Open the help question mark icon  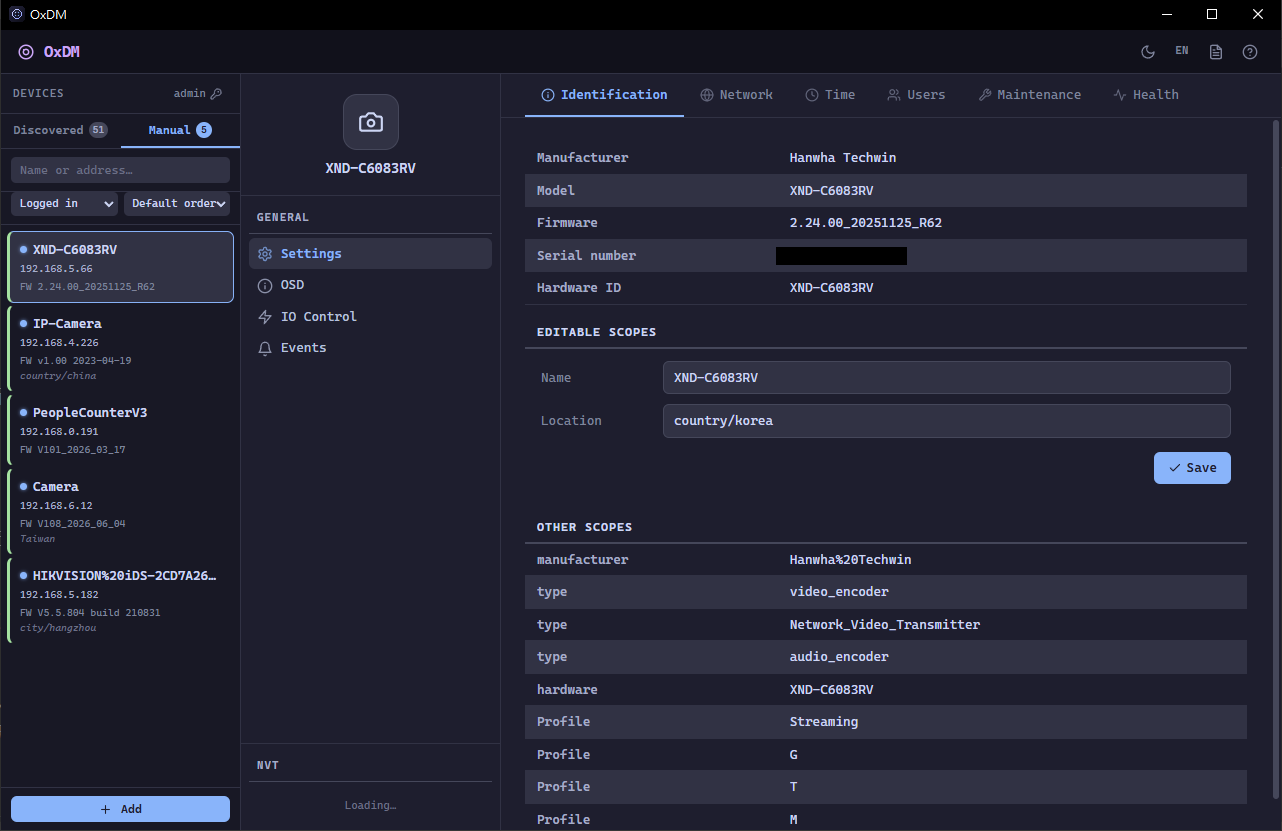[1250, 52]
